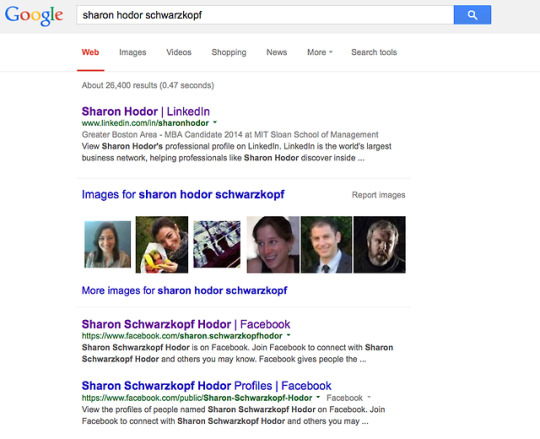Open the thumbnail of a bearded grey-haired man
The height and width of the screenshot is (439, 540).
pyautogui.click(x=380, y=244)
